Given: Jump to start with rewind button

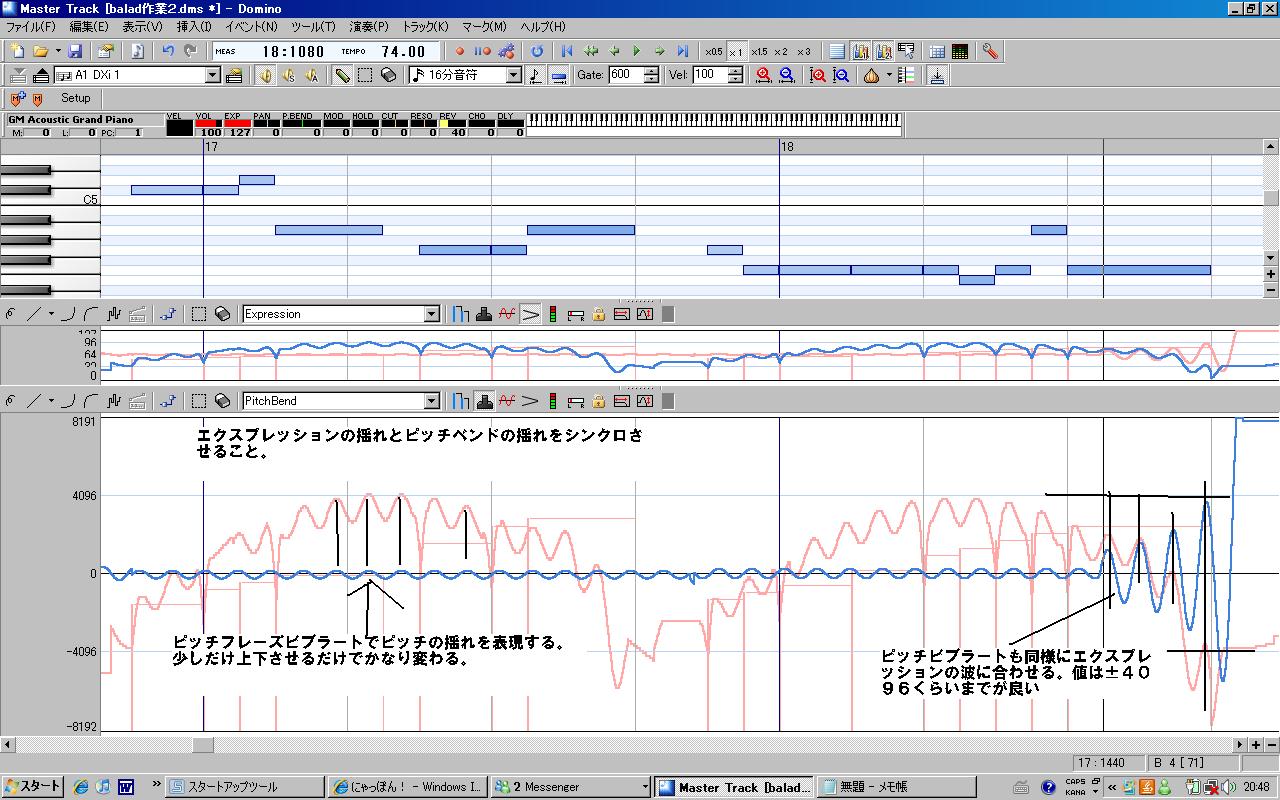Looking at the screenshot, I should click(567, 51).
